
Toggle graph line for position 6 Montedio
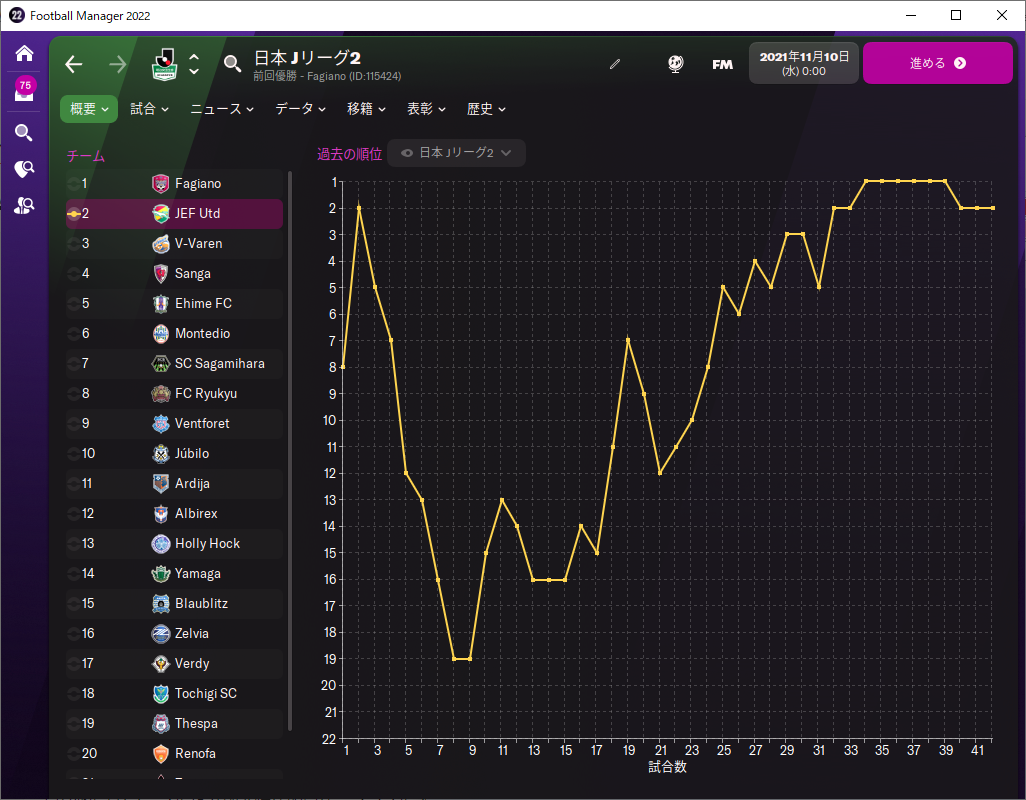coord(74,334)
